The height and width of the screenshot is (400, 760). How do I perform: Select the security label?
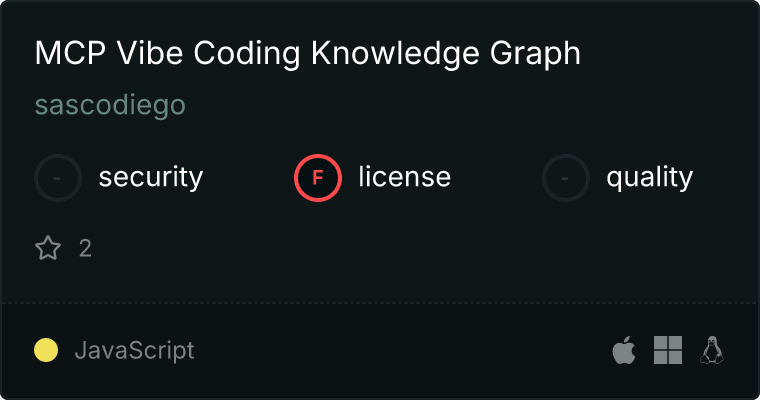(150, 178)
